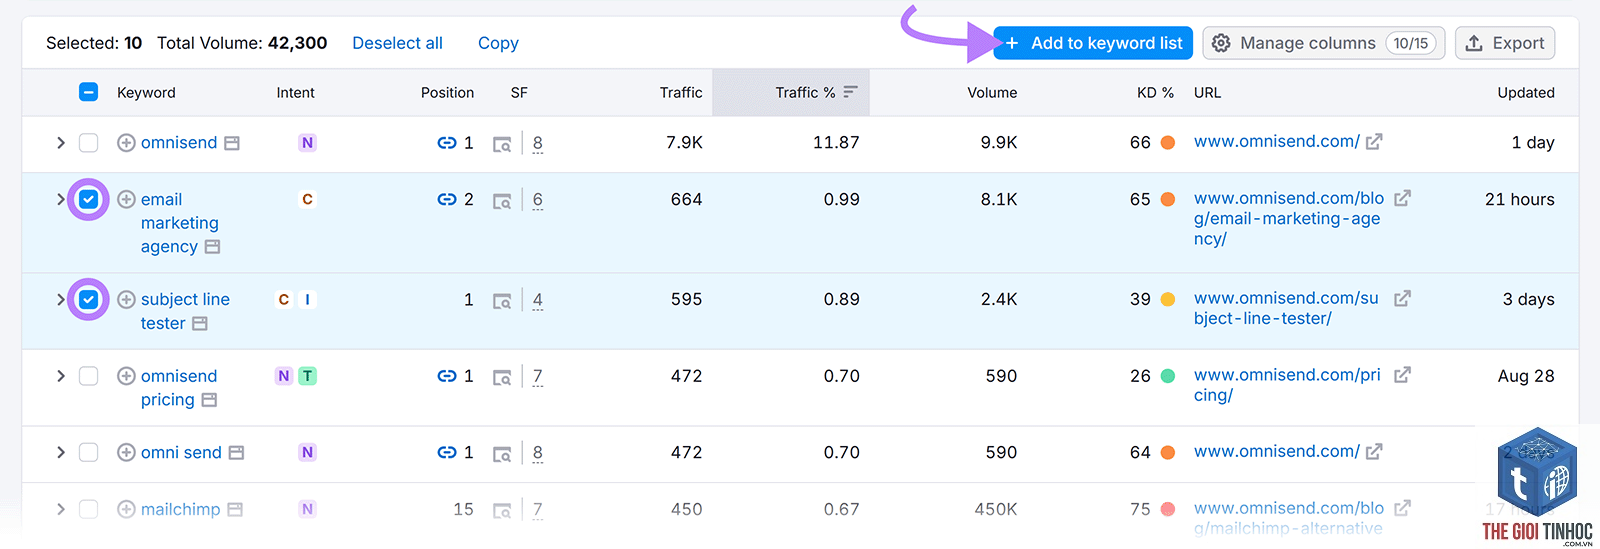Click the C intent badge for email marketing agency
1600x549 pixels.
(307, 199)
